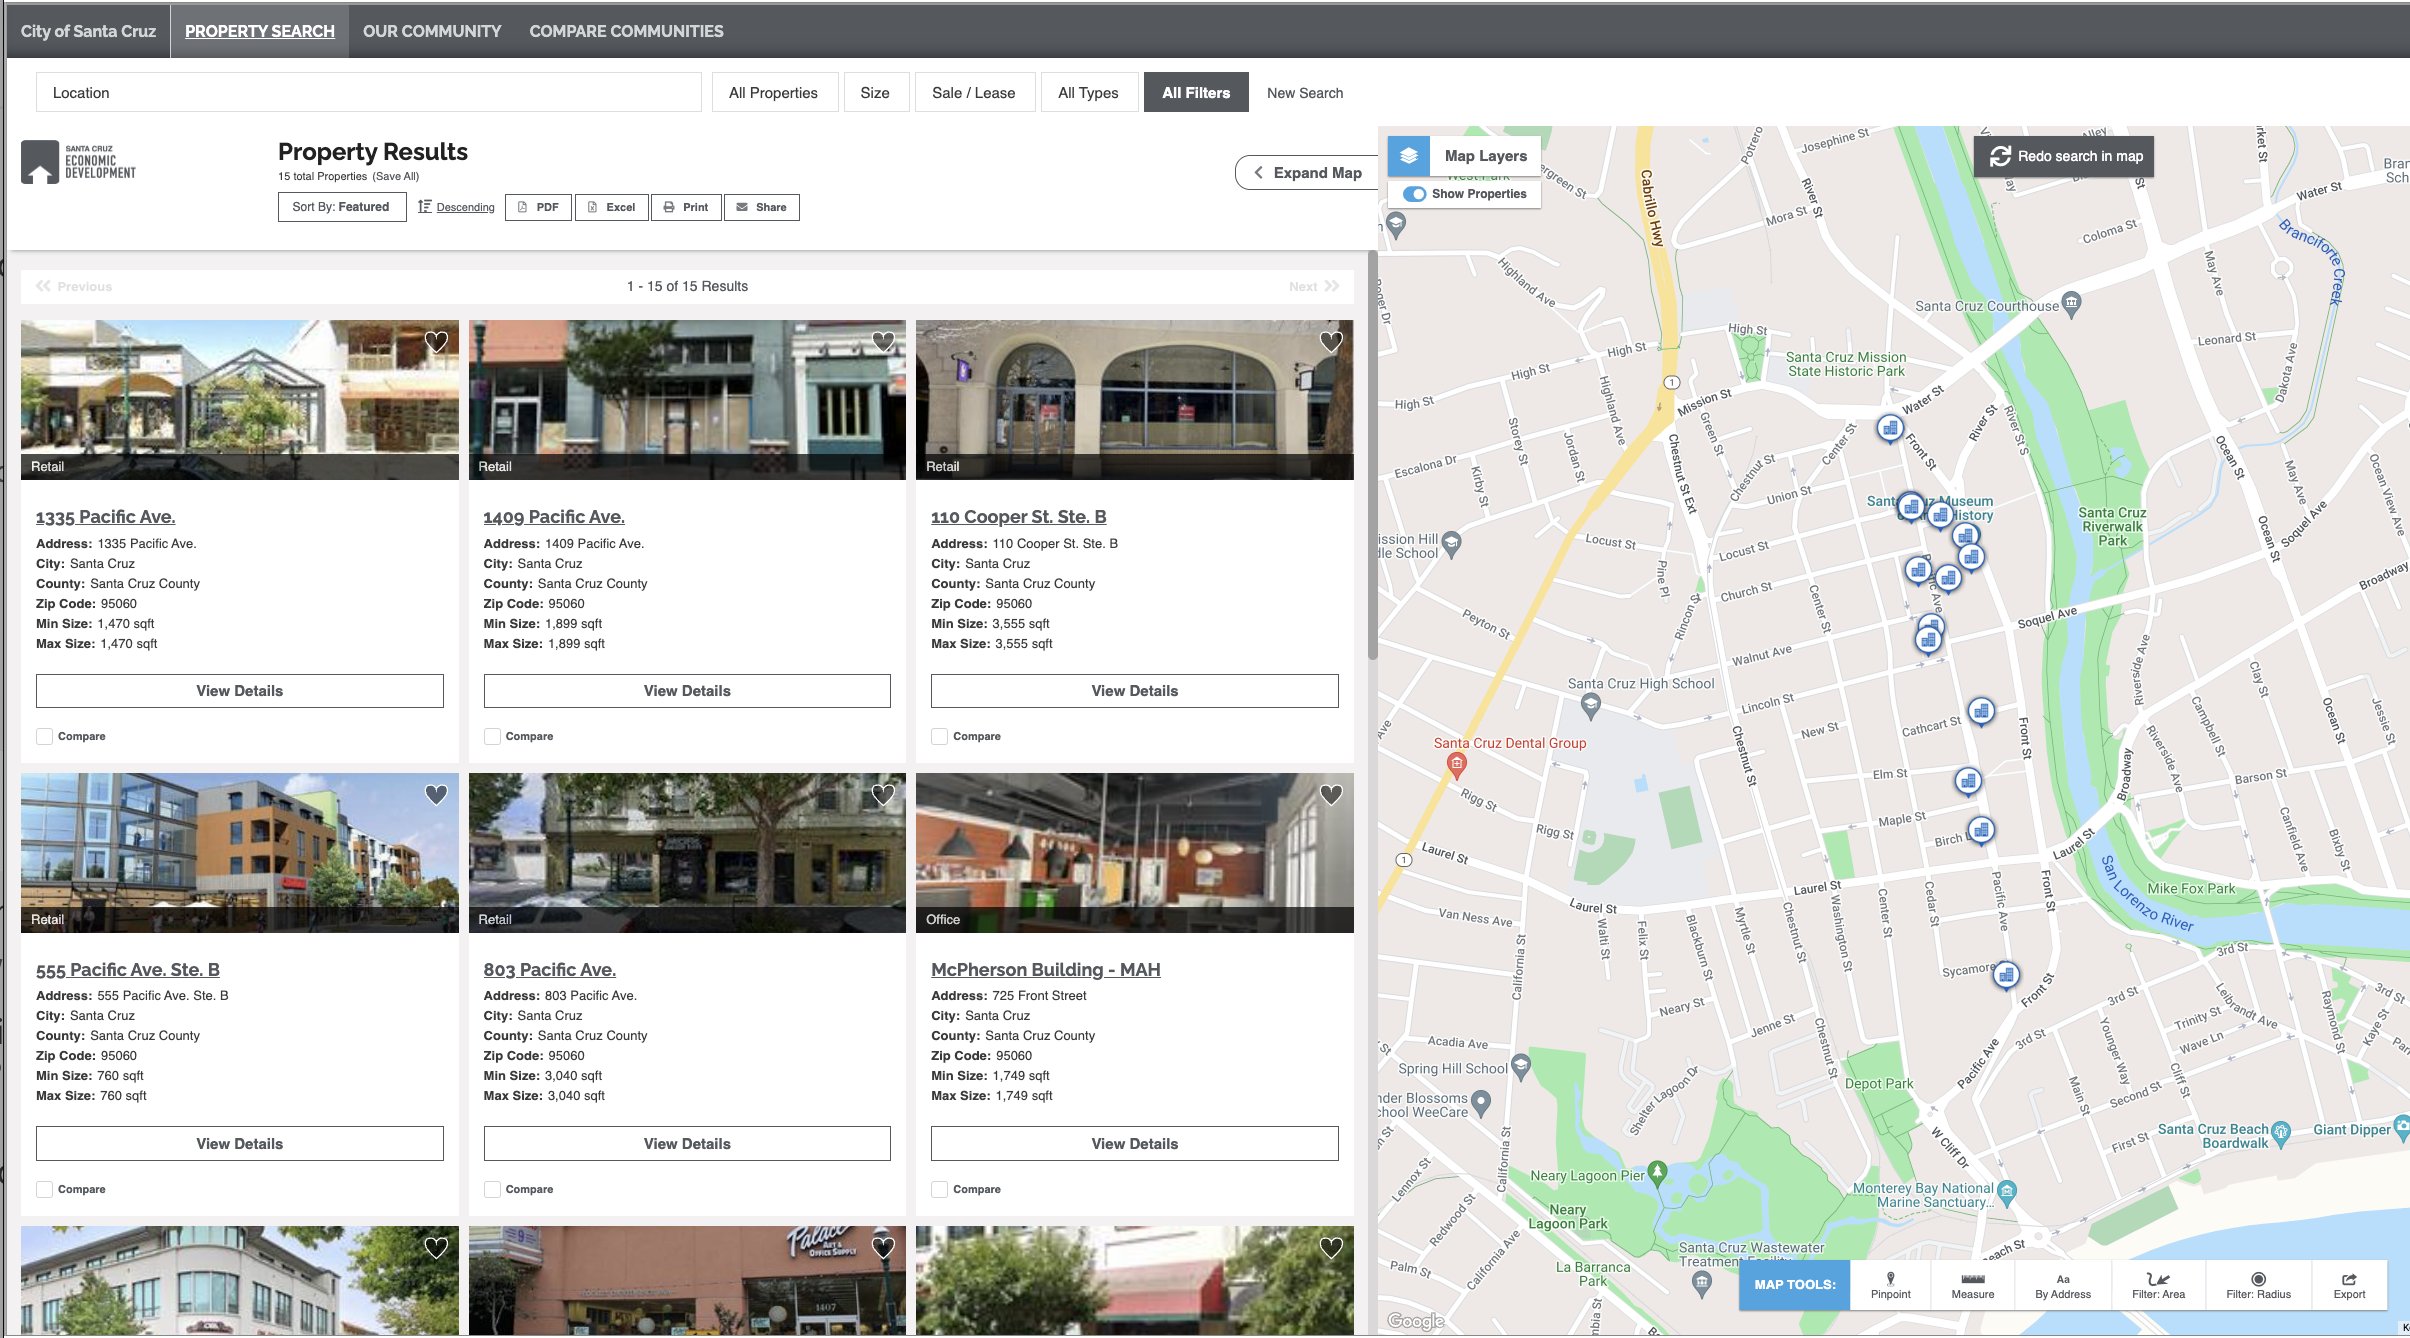Viewport: 2410px width, 1338px height.
Task: Check Compare for 1409 Pacific Ave.
Action: pos(492,737)
